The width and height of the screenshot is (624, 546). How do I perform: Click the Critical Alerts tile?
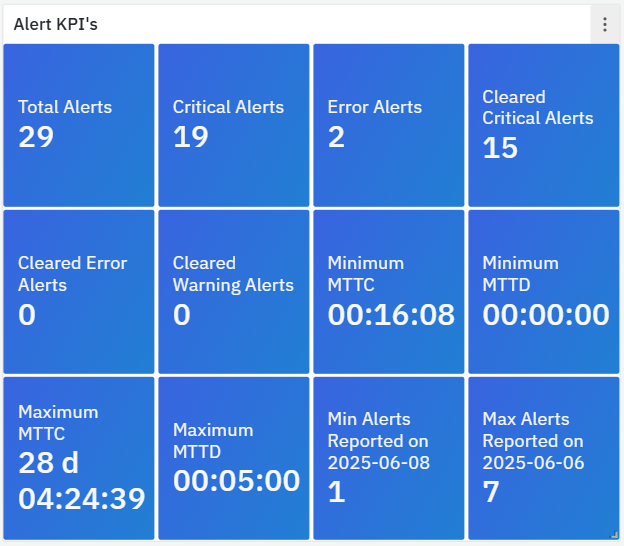[234, 125]
